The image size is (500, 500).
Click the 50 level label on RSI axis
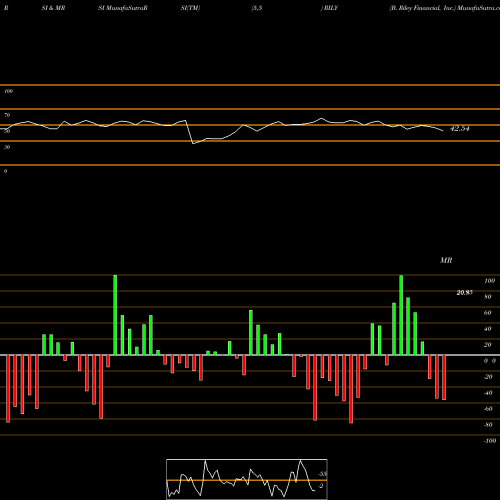(7, 131)
